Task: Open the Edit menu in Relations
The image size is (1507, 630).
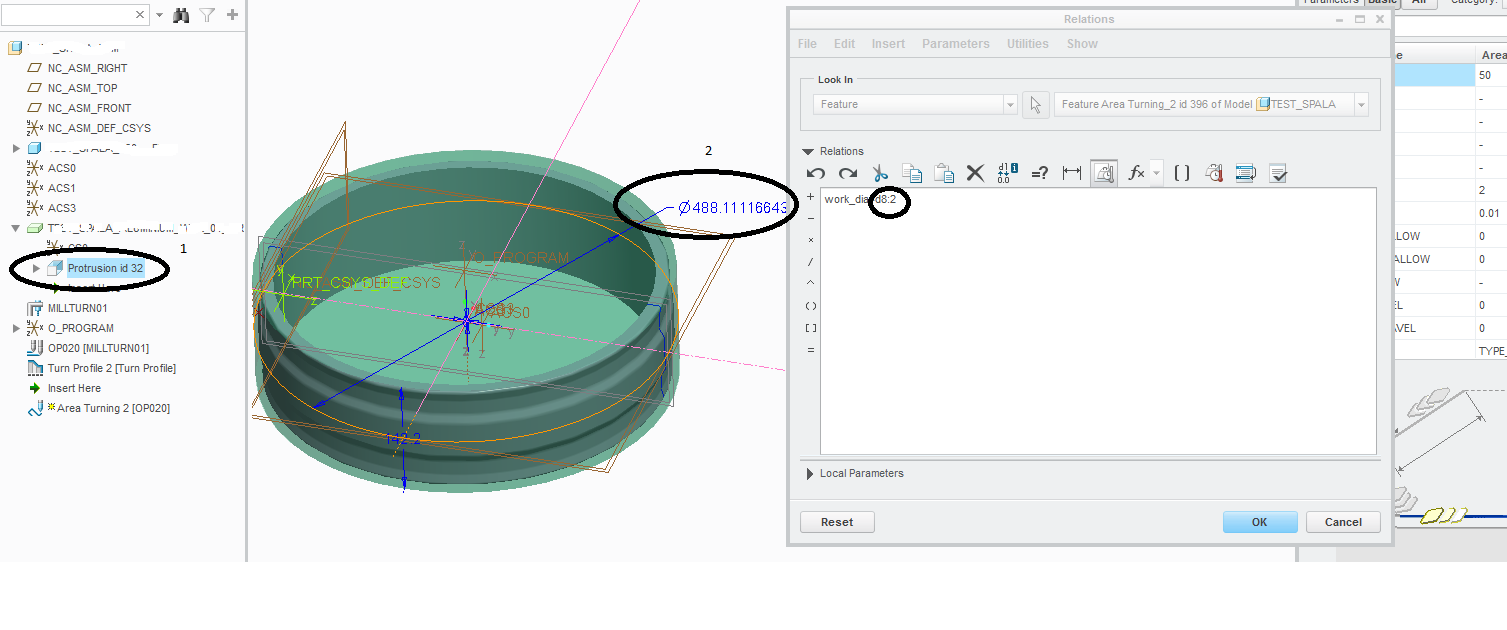Action: coord(844,44)
